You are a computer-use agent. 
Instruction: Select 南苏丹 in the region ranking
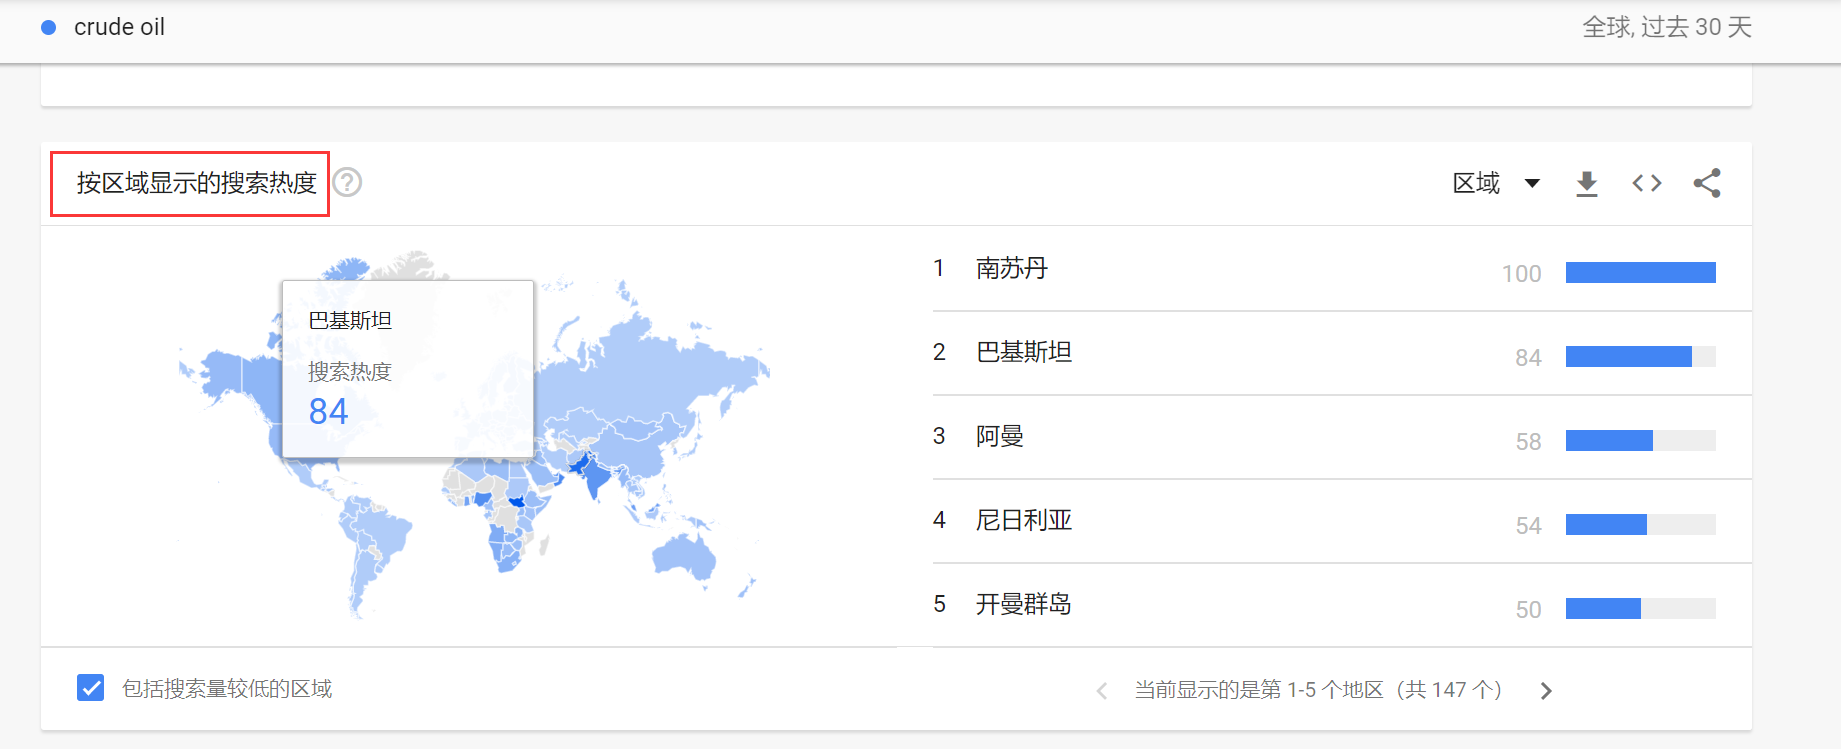pyautogui.click(x=1011, y=268)
